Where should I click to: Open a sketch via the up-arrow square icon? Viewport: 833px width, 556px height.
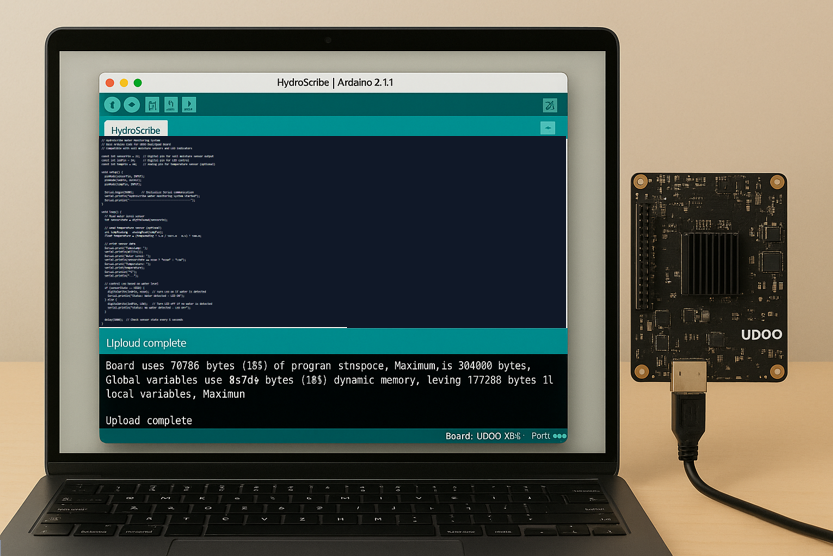[171, 105]
